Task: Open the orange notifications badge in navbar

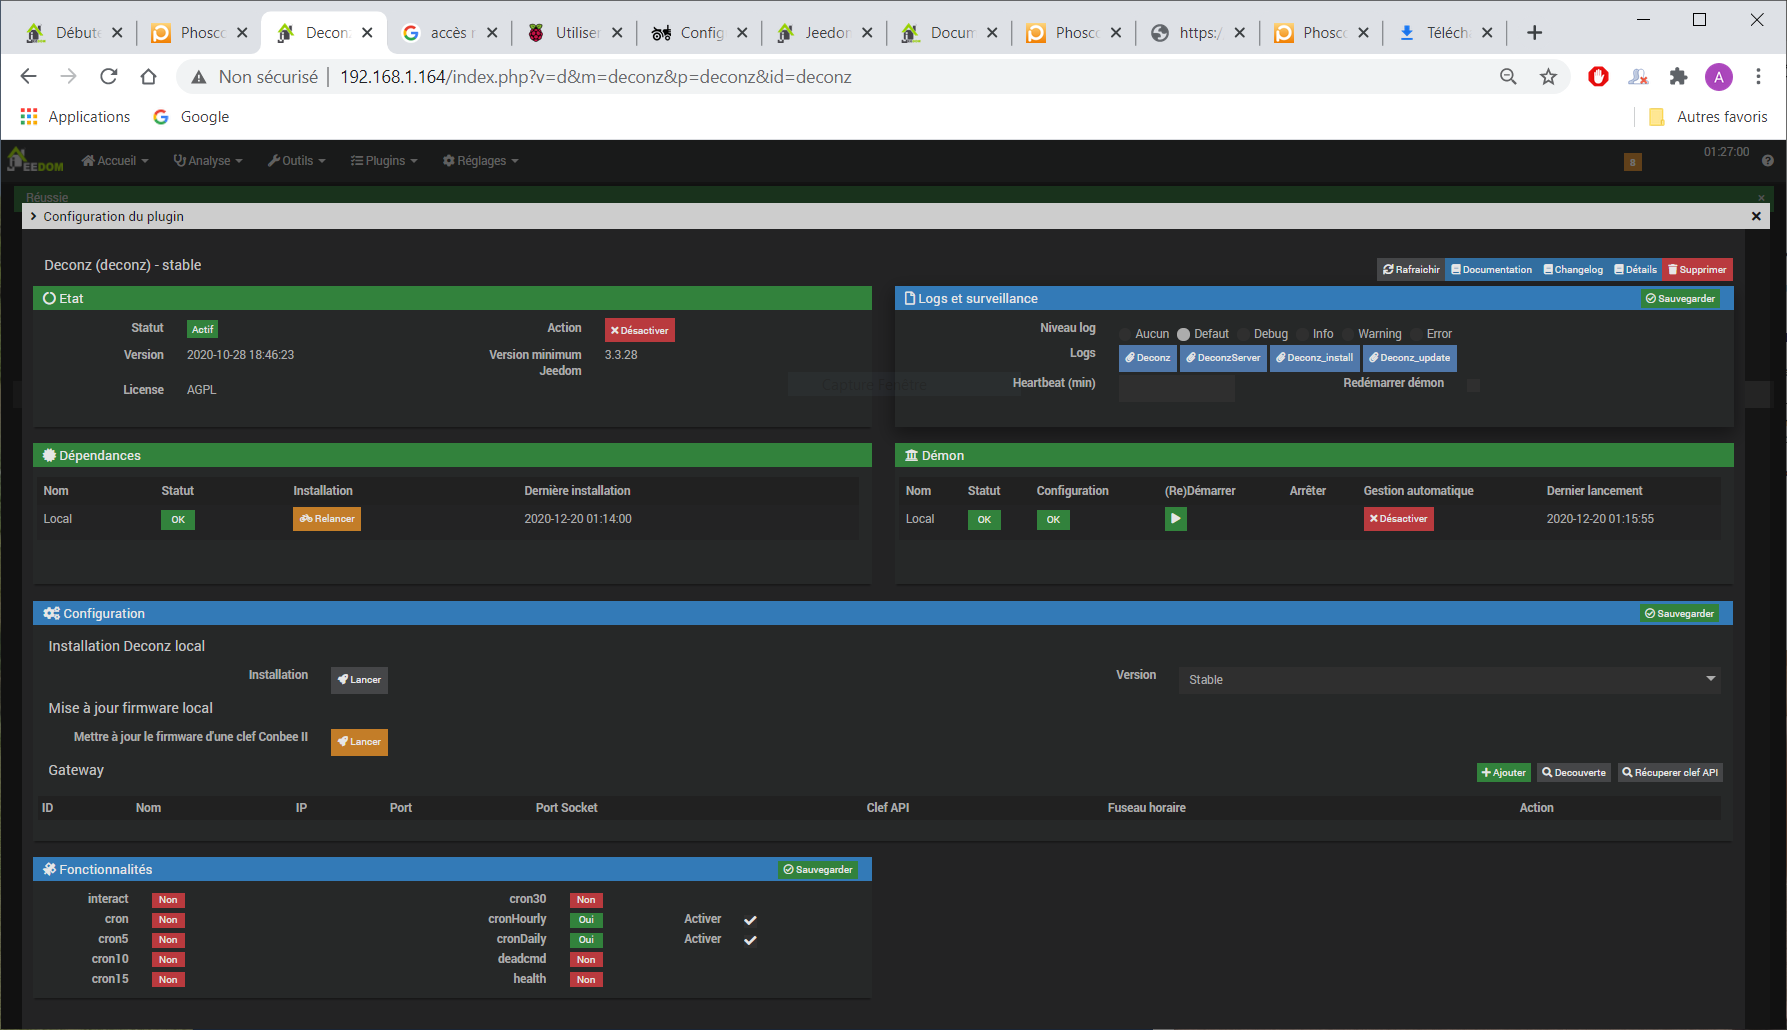Action: 1633,162
